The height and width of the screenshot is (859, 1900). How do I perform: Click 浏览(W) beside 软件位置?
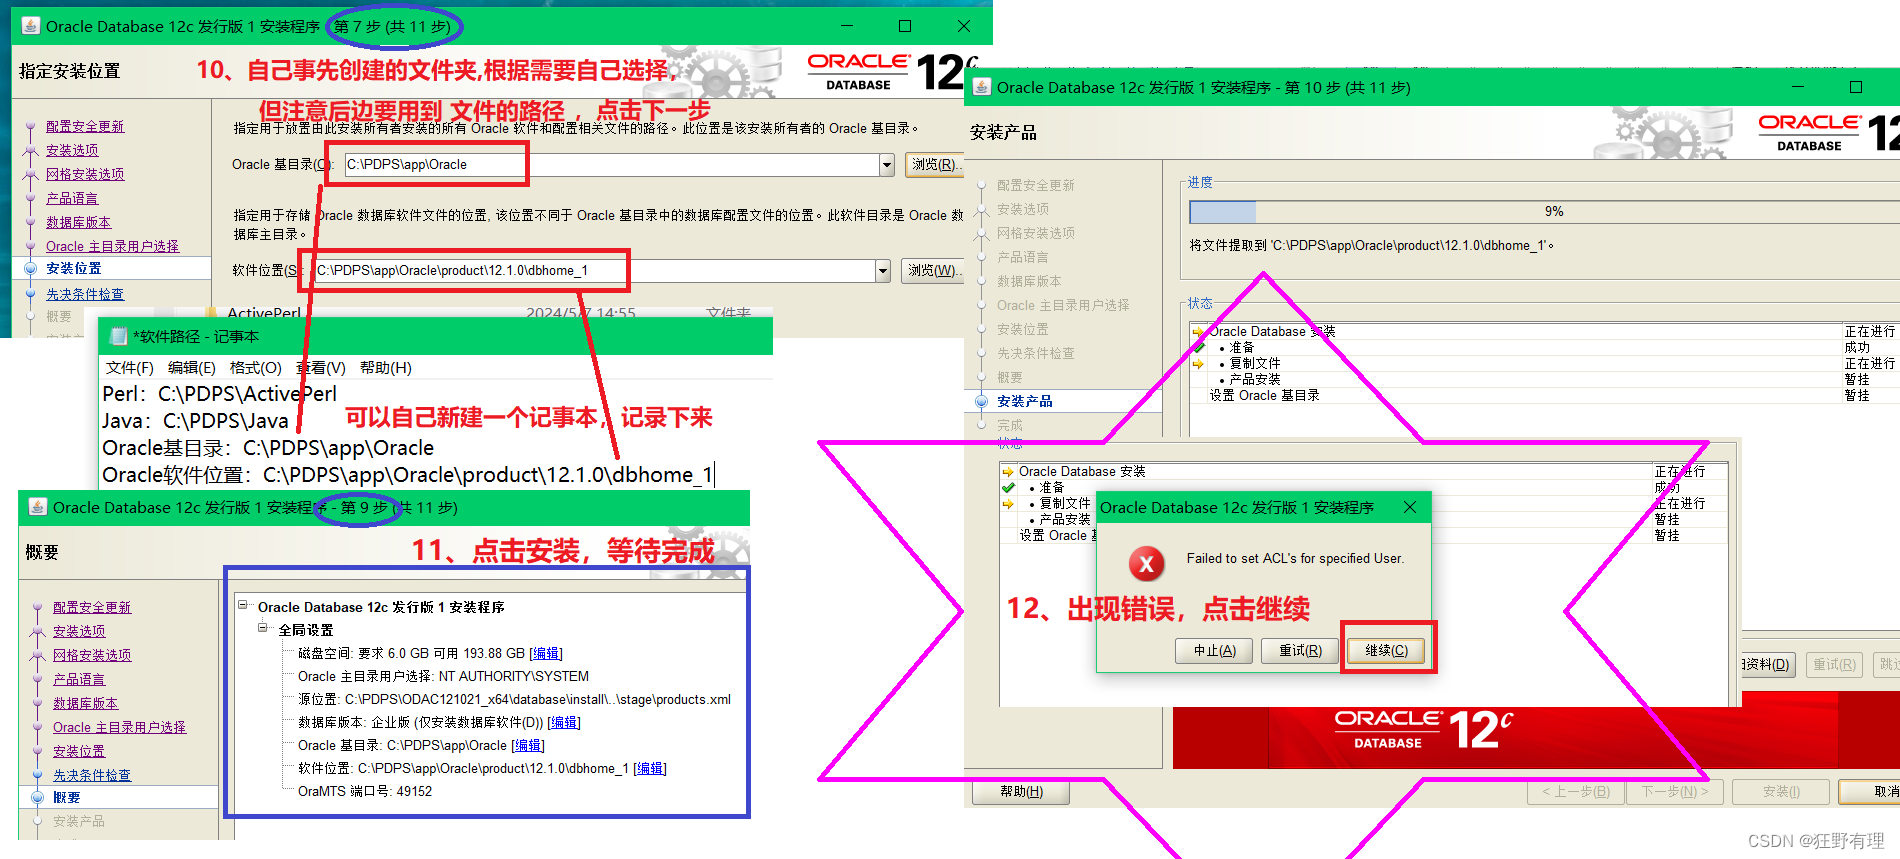931,270
